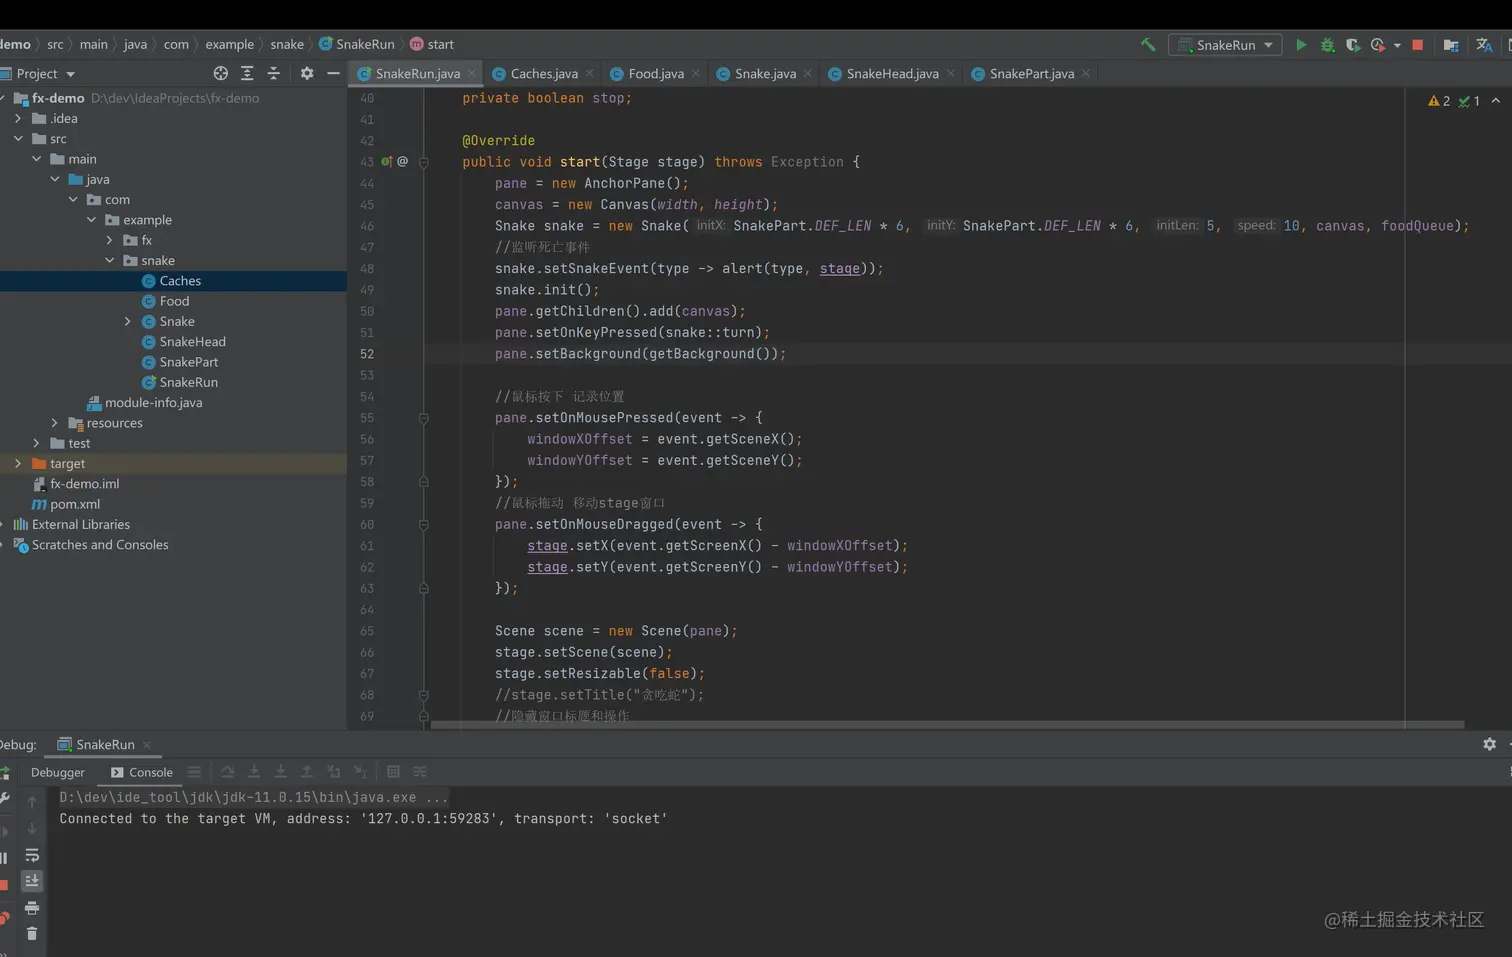Collapse the snake package folder
This screenshot has height=957, width=1512.
tap(110, 261)
